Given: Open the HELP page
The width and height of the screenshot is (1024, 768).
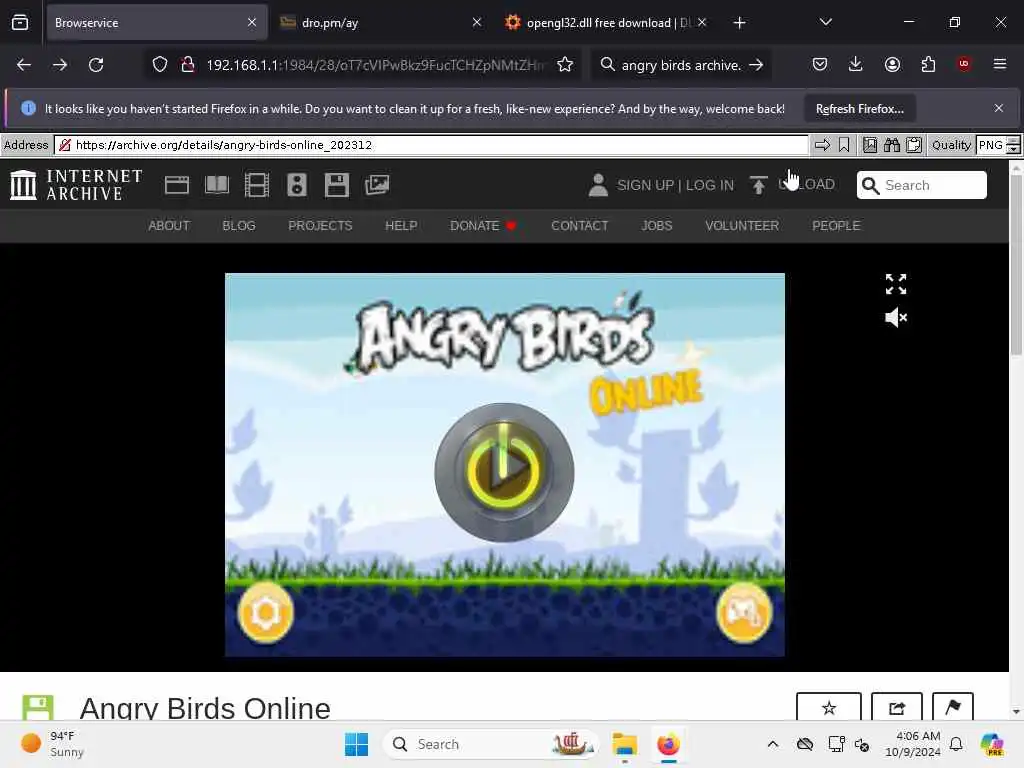Looking at the screenshot, I should [401, 226].
